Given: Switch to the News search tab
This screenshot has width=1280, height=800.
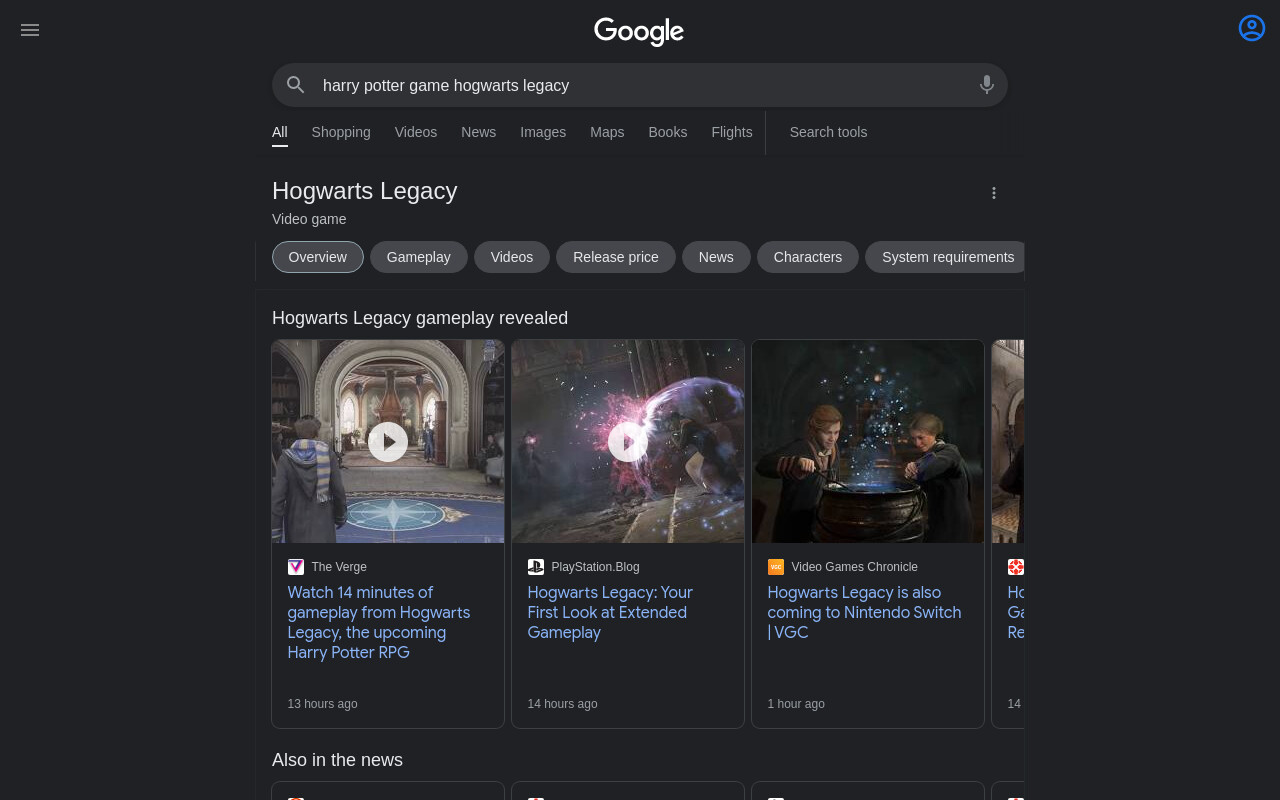Looking at the screenshot, I should pyautogui.click(x=479, y=132).
